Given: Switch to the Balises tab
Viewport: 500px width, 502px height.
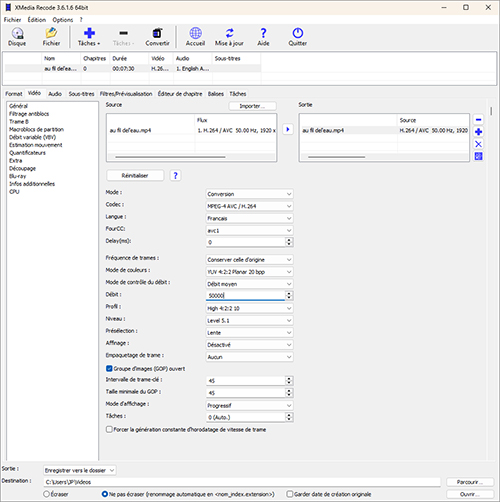Looking at the screenshot, I should click(x=216, y=94).
